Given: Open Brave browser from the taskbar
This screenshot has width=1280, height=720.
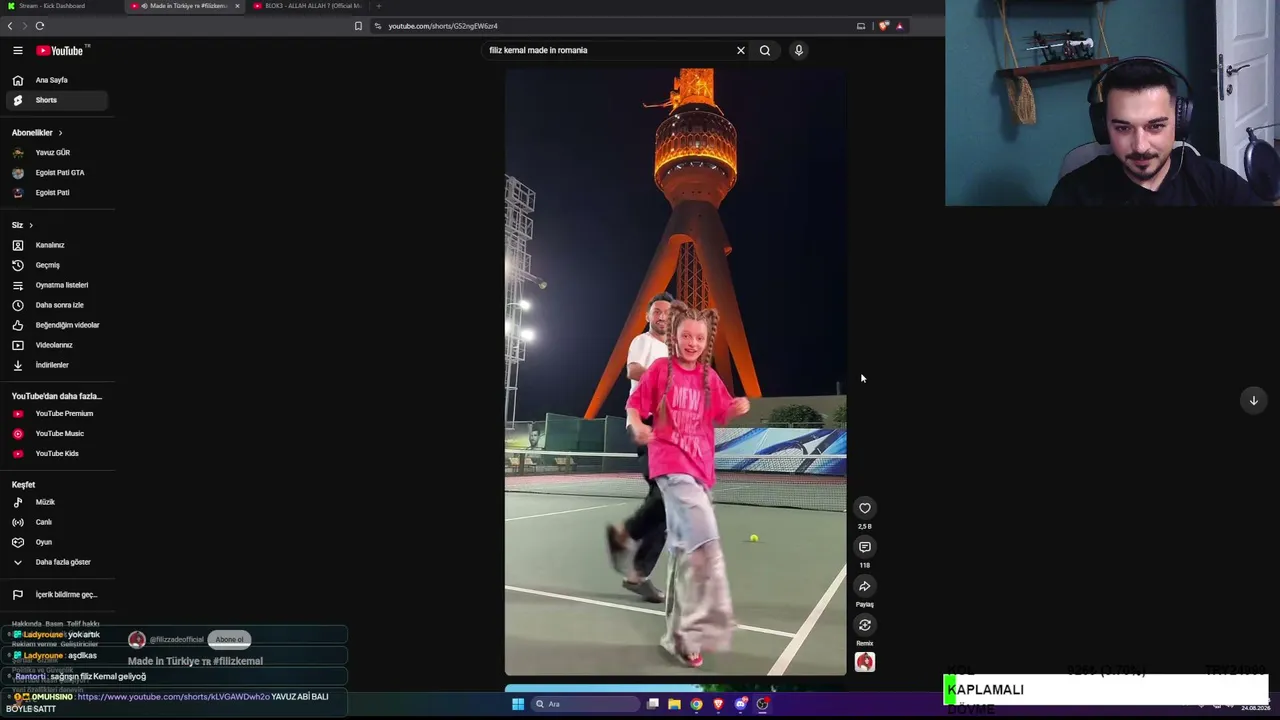Looking at the screenshot, I should point(719,704).
